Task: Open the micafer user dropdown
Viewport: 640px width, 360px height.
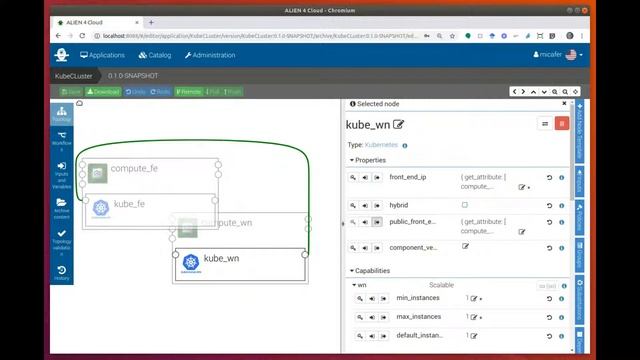Action: 558,55
